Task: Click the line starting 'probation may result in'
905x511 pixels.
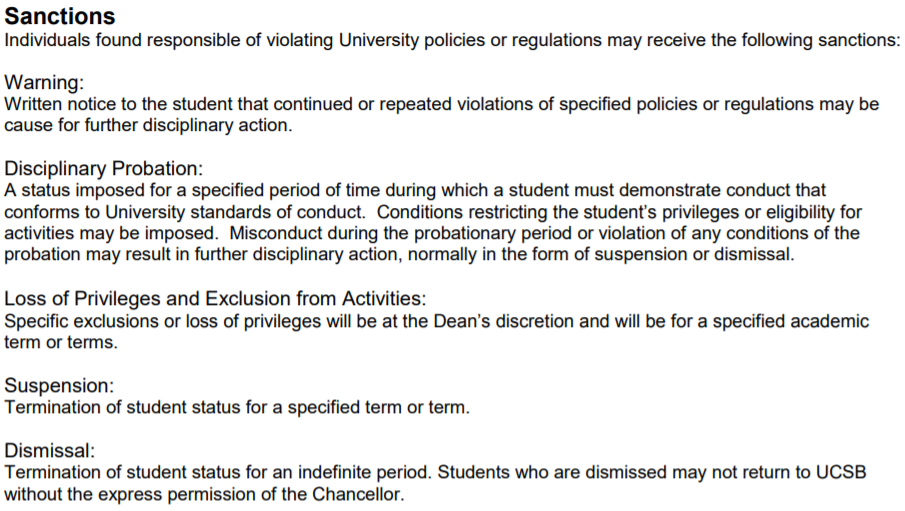Action: [x=399, y=254]
